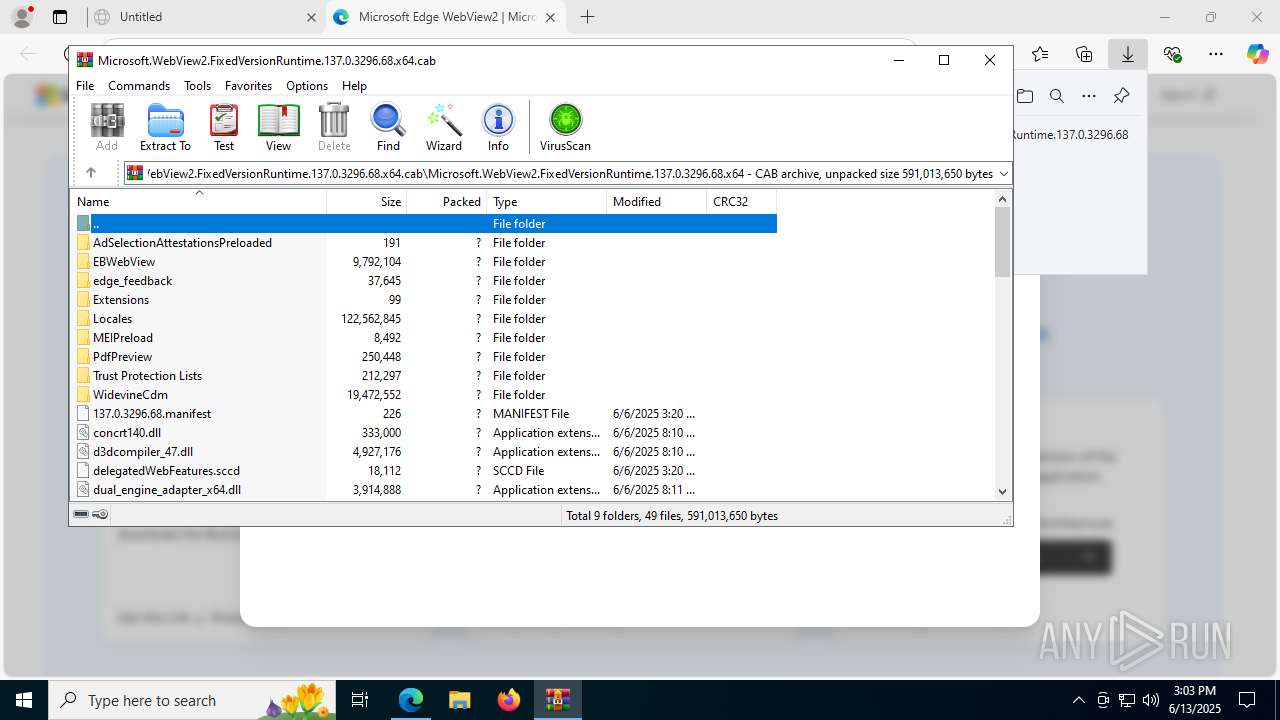Select the parent folder ".." row
Image resolution: width=1280 pixels, height=720 pixels.
click(x=426, y=224)
